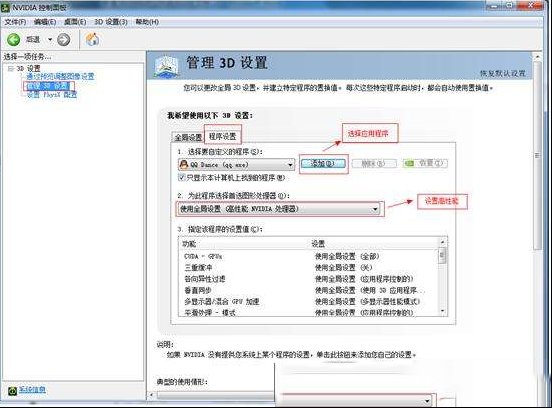Click the 恢复默认设置 link
Viewport: 552px width, 408px height.
[x=503, y=73]
